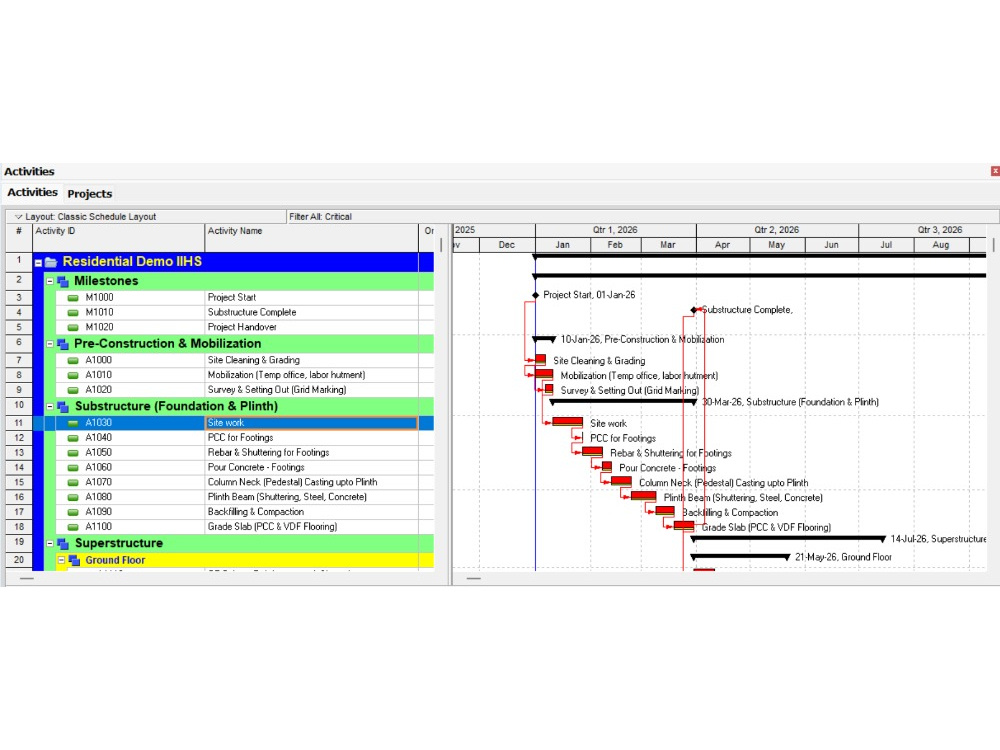The width and height of the screenshot is (1000, 750).
Task: Click the activity icon for A1060
Action: pos(73,467)
